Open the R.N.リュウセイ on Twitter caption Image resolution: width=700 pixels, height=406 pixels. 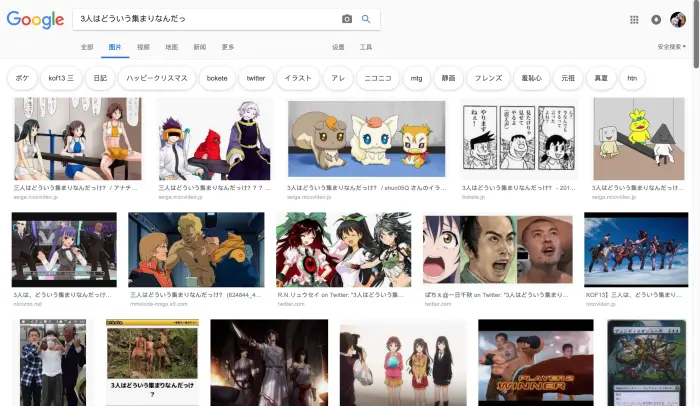(x=341, y=295)
